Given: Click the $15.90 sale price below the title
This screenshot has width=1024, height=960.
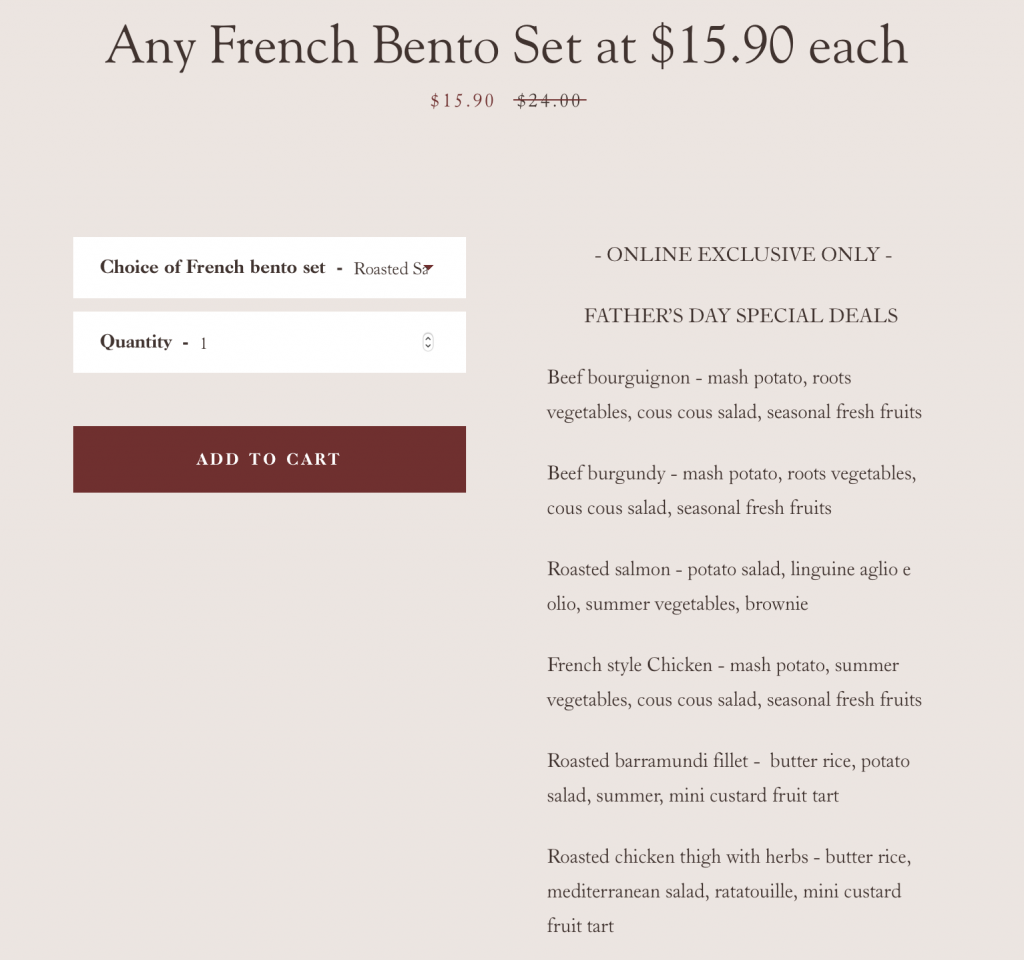Looking at the screenshot, I should (x=462, y=101).
